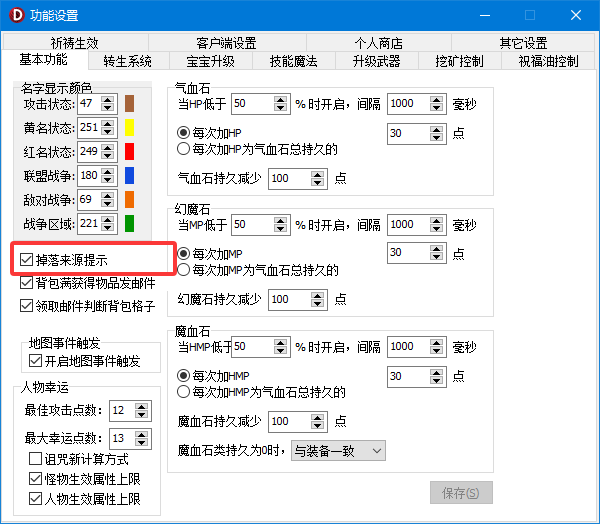Click stepper arrows of 气血石持久减少 field

[318, 178]
